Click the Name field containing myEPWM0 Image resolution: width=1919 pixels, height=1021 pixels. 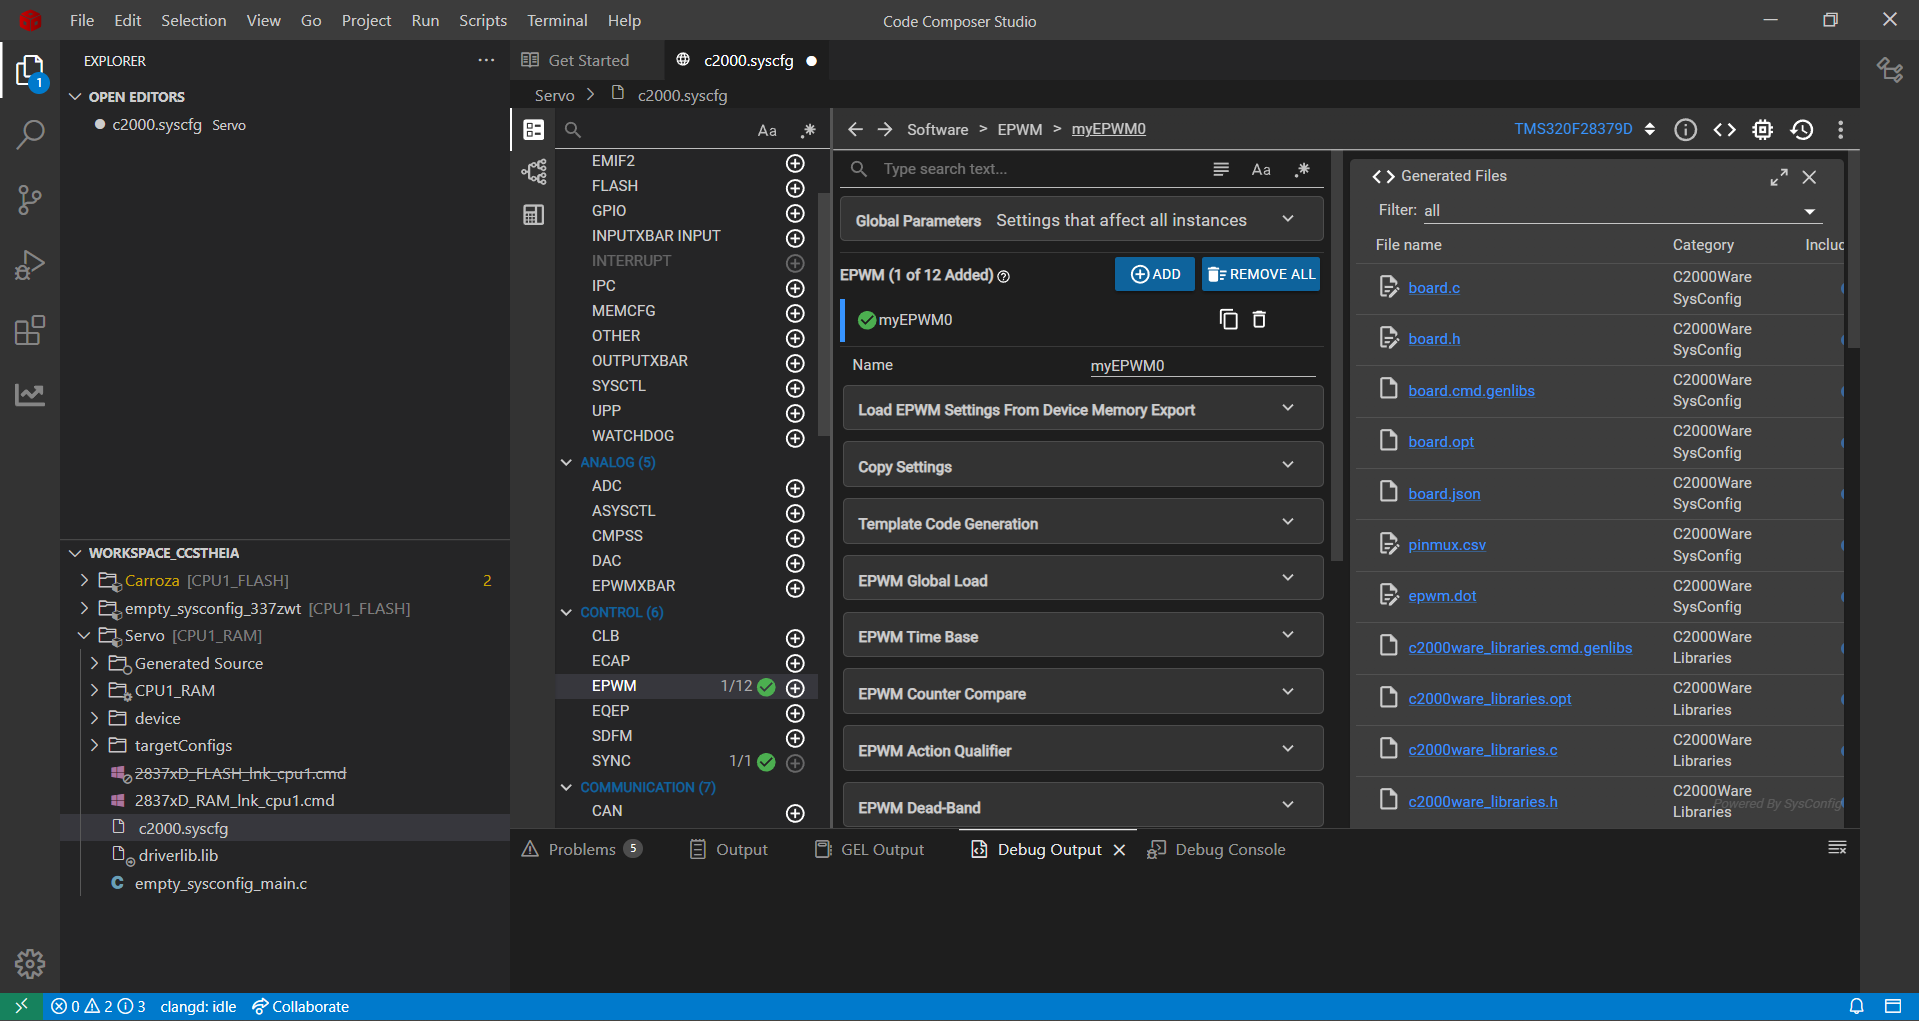click(x=1202, y=366)
